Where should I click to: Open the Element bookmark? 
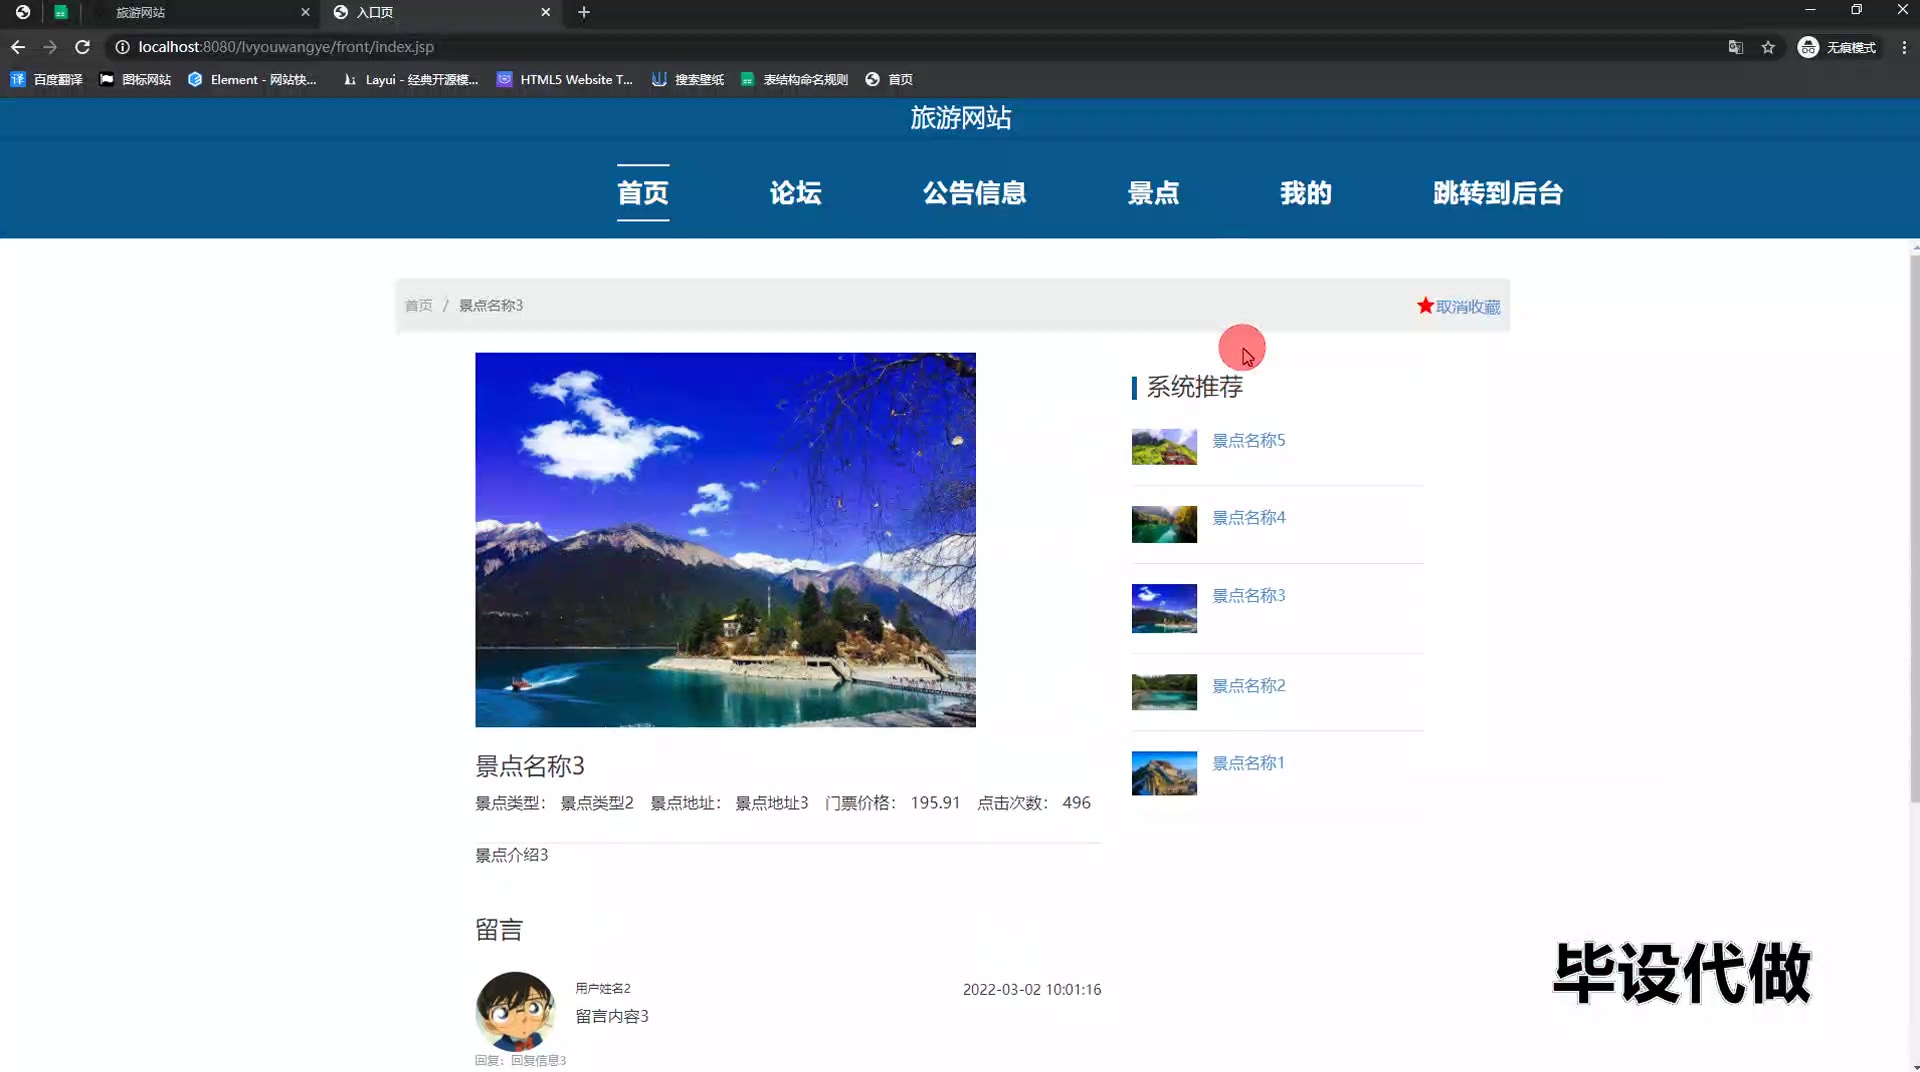pyautogui.click(x=252, y=79)
